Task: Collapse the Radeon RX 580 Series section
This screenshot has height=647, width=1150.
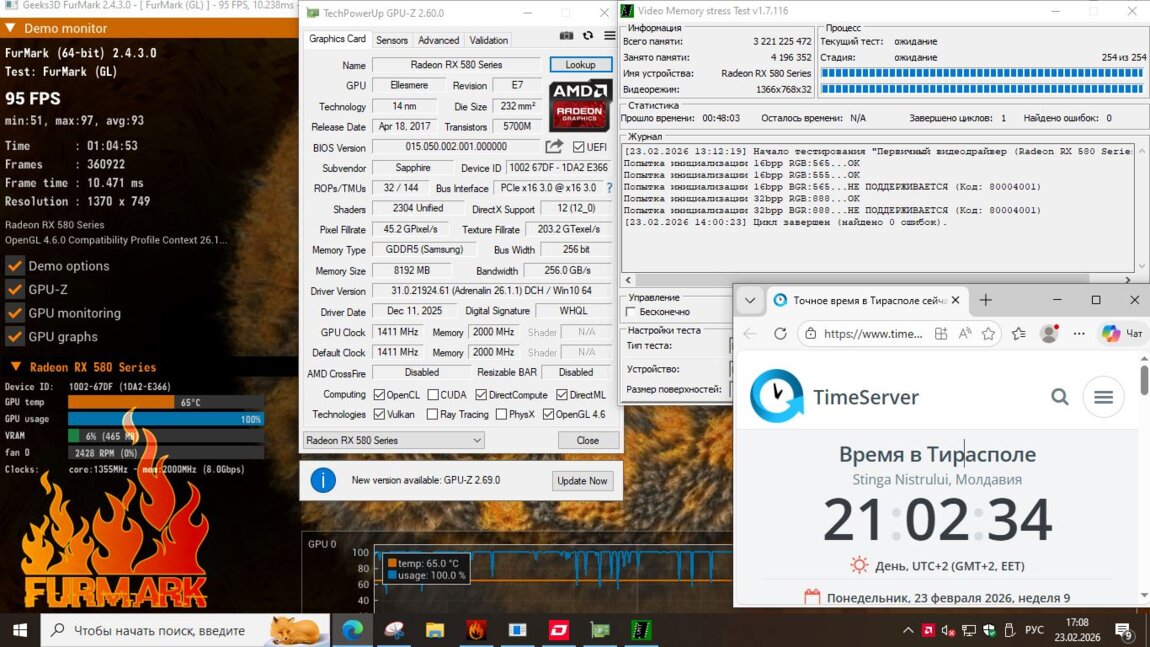Action: point(15,367)
